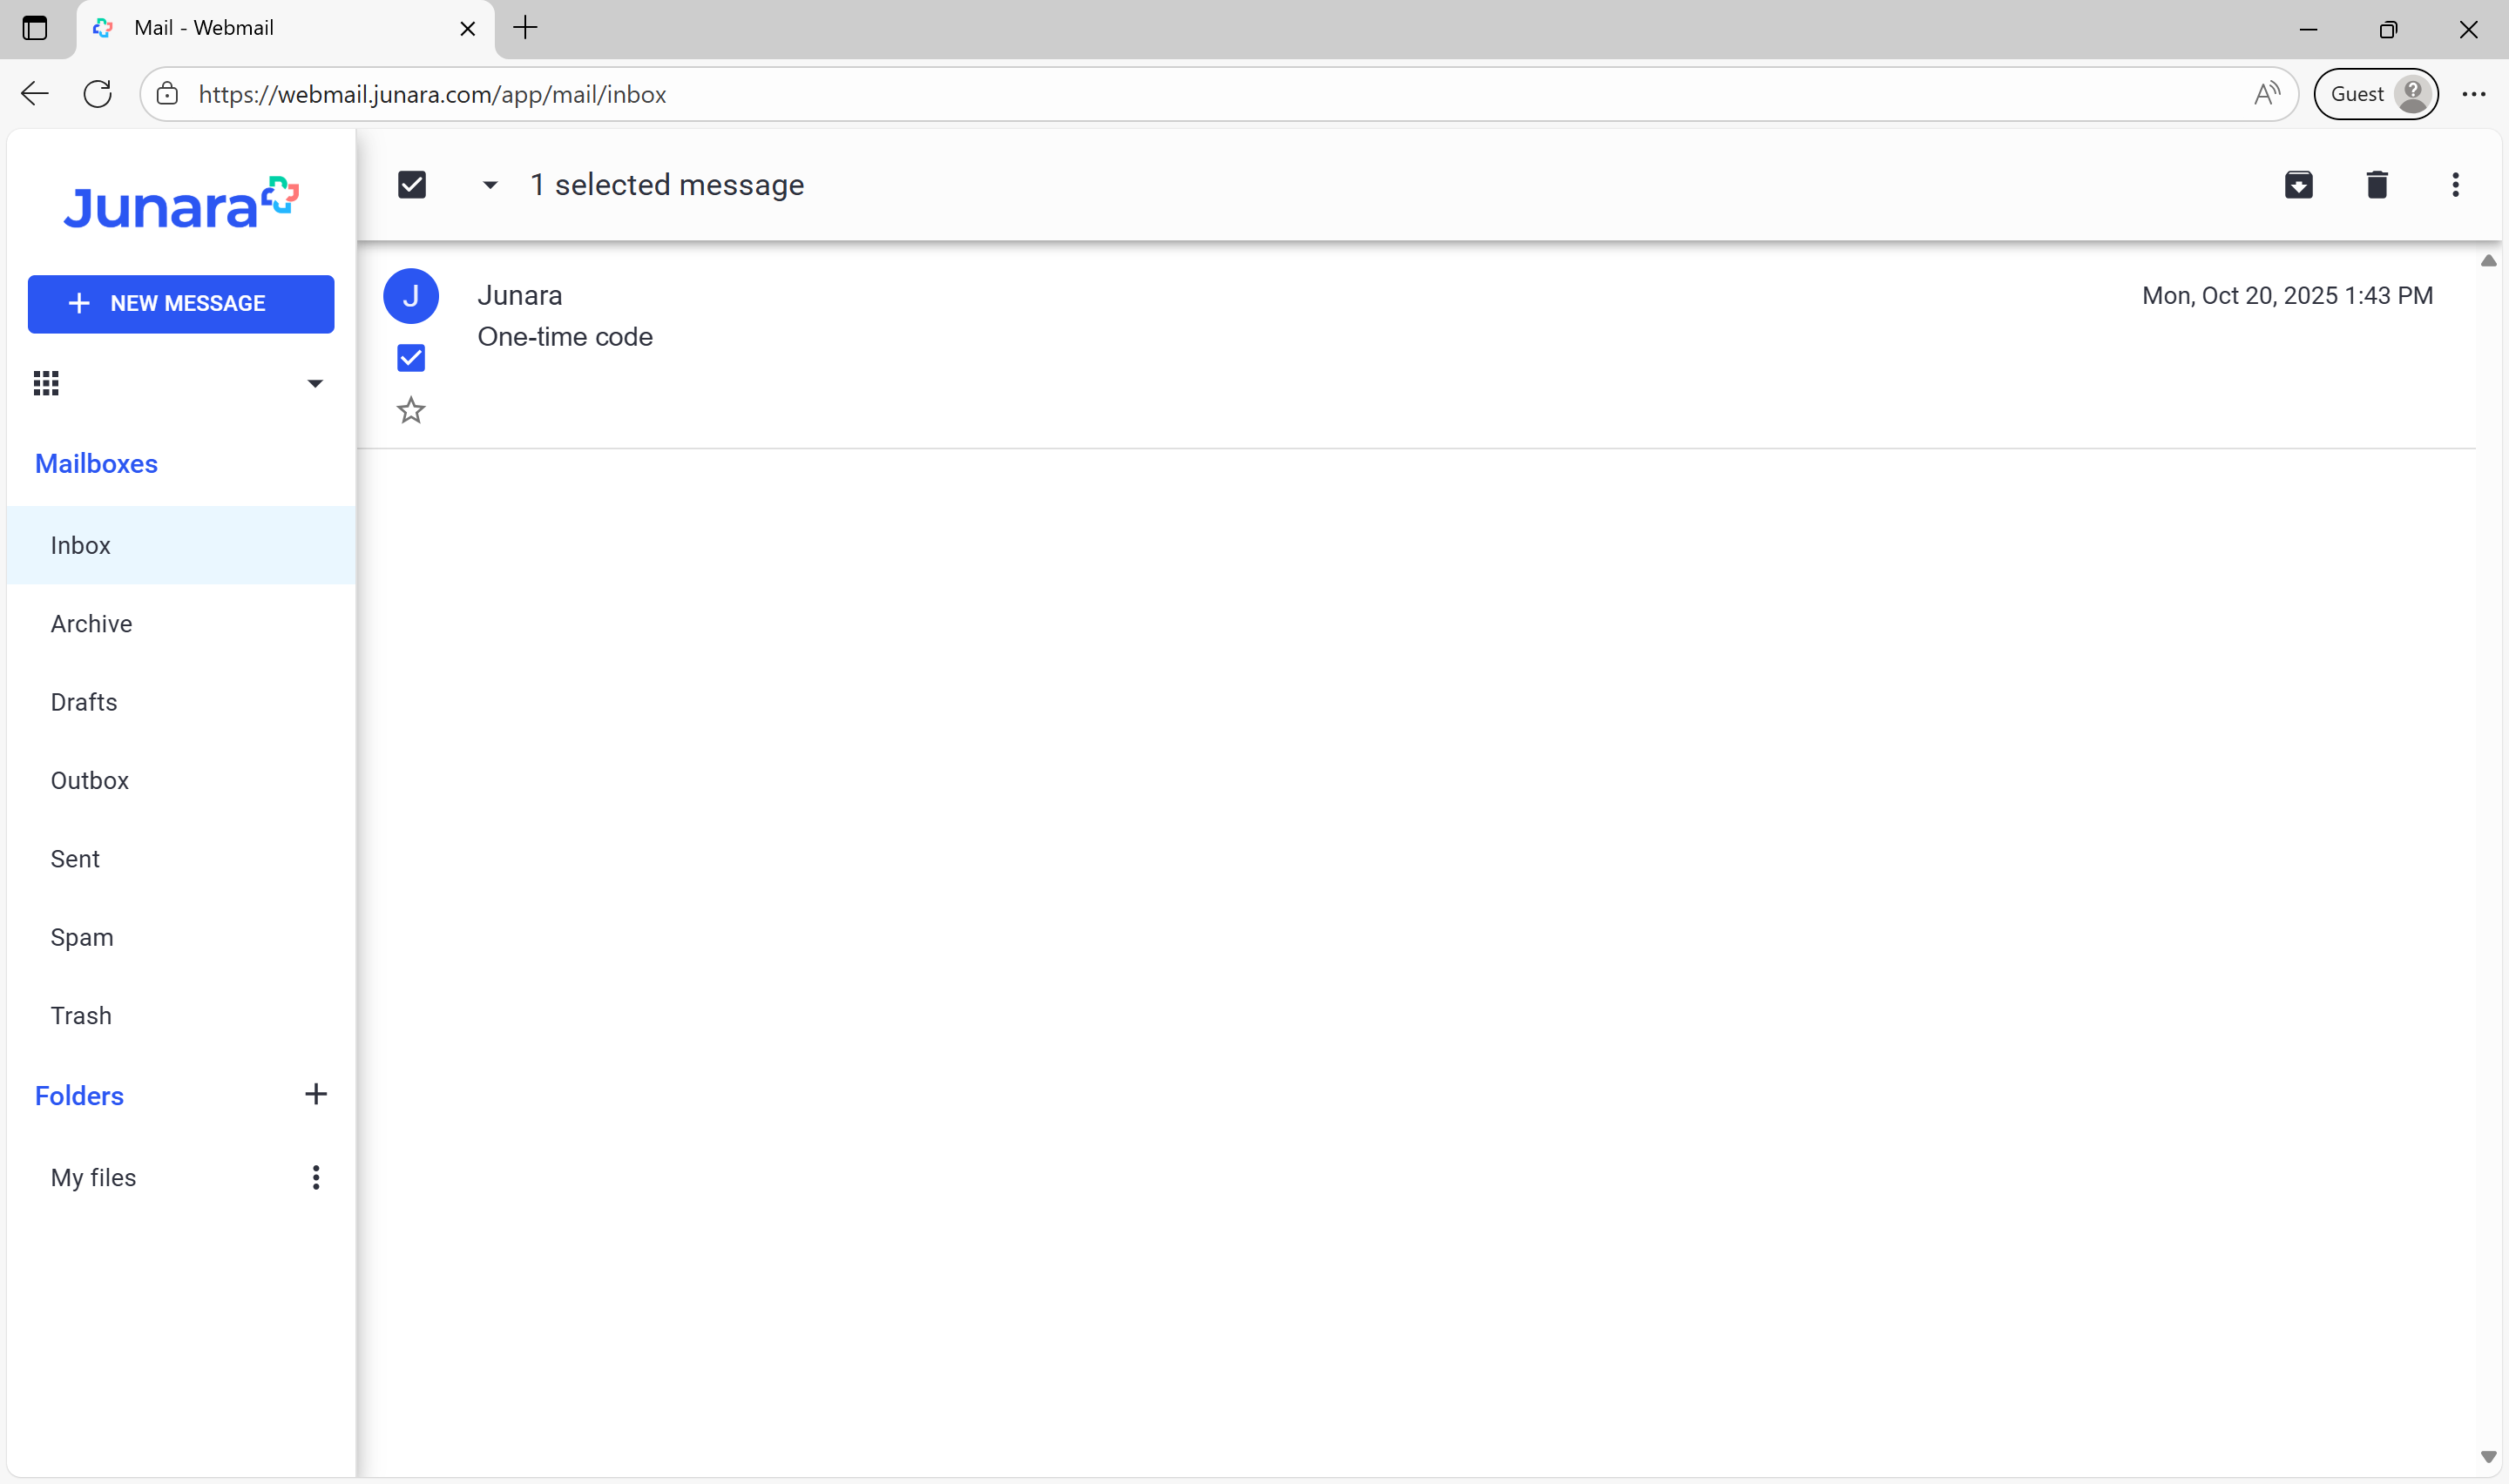Click the Mailboxes section heading

pyautogui.click(x=96, y=463)
